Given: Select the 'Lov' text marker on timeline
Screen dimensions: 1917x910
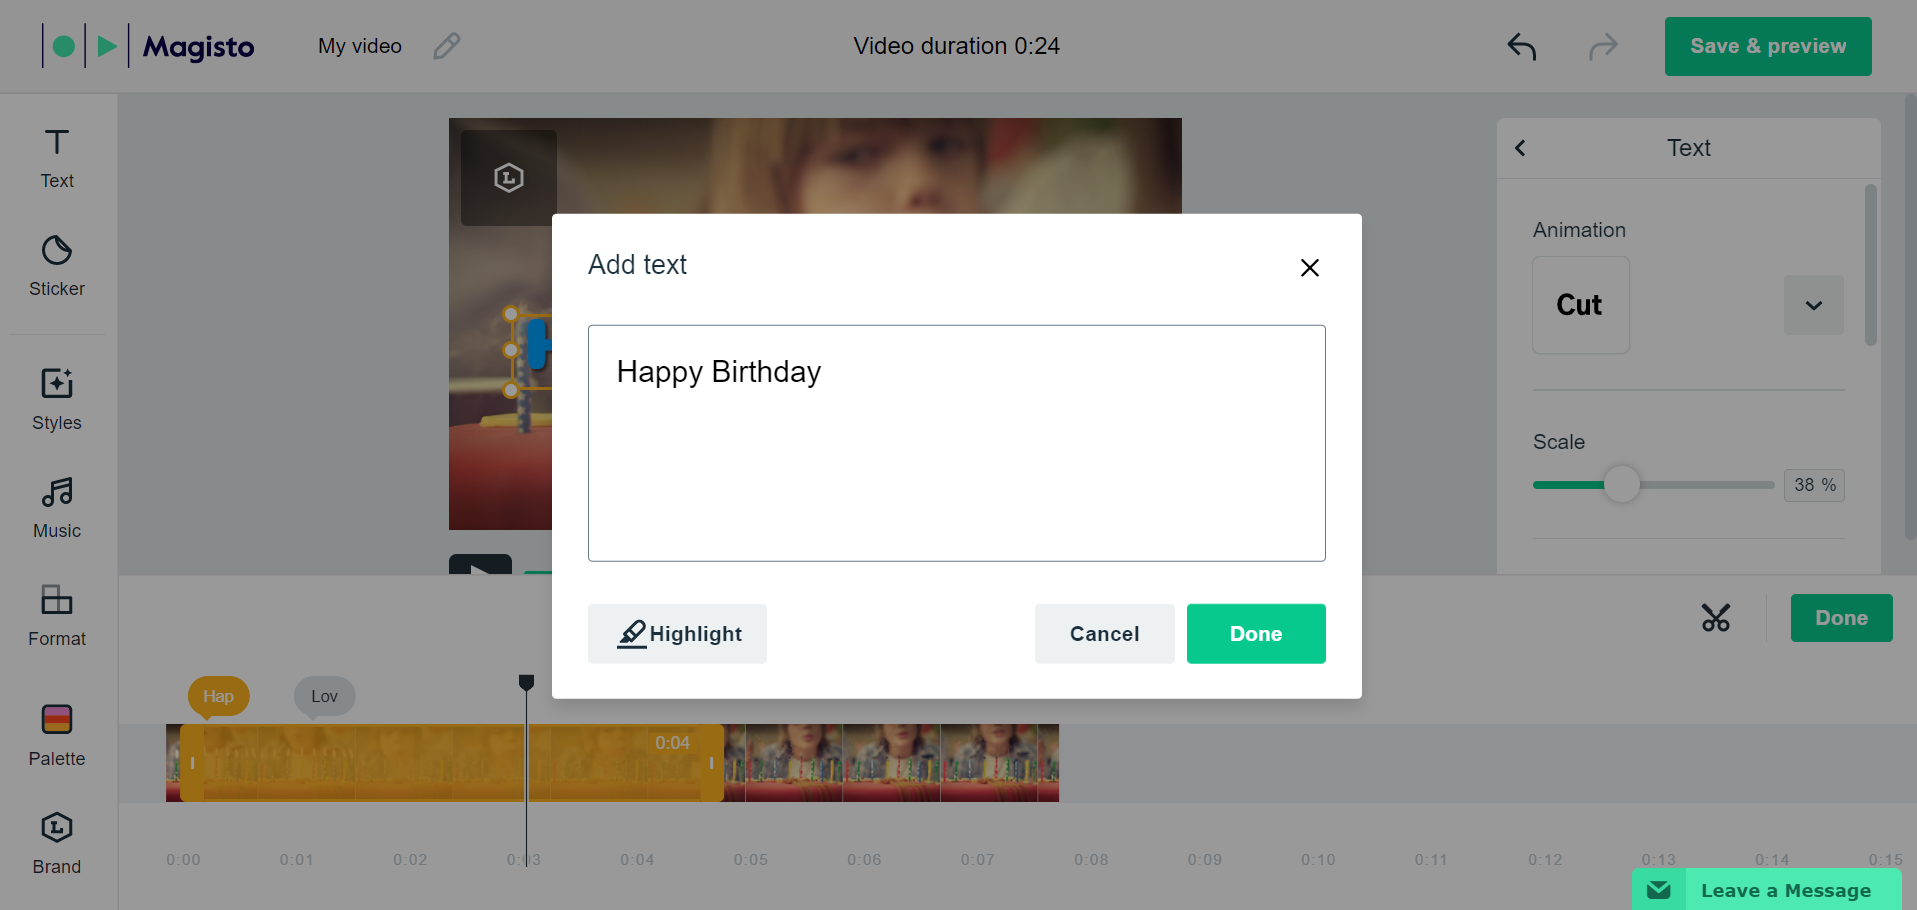Looking at the screenshot, I should [324, 697].
